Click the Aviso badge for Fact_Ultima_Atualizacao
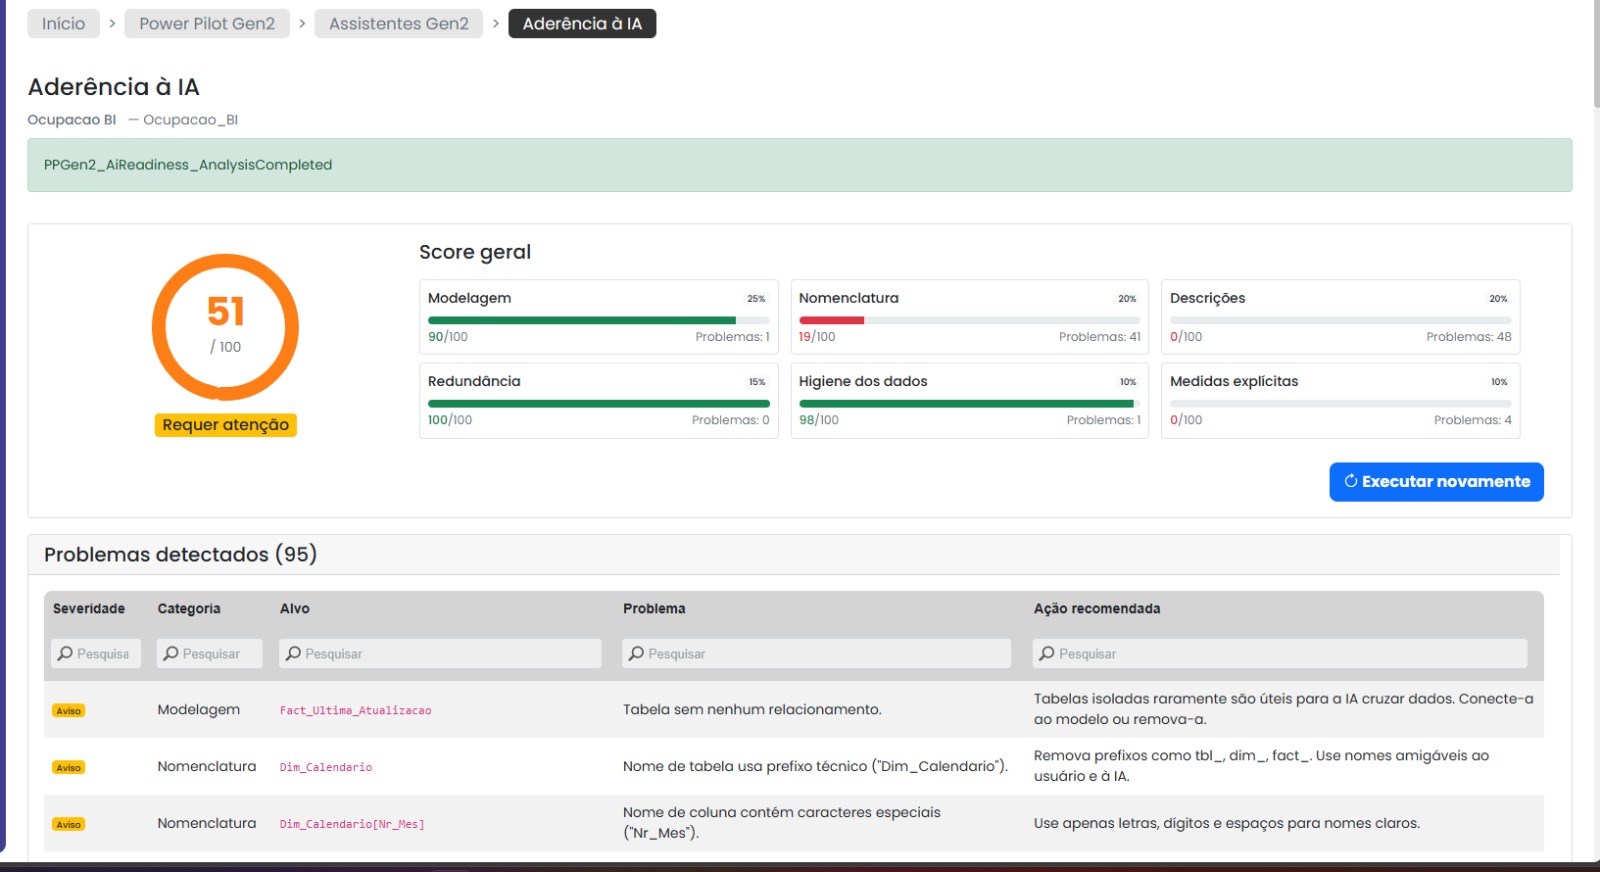Screen dimensions: 1600x872 (69, 711)
